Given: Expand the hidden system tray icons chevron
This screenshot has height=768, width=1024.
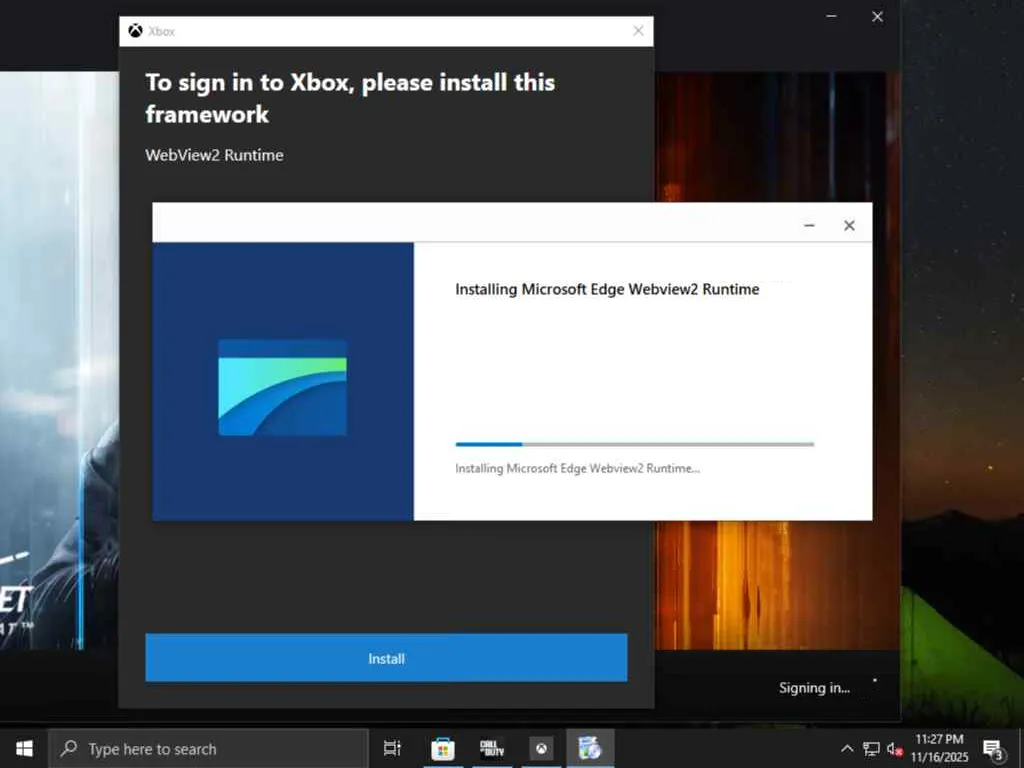Looking at the screenshot, I should click(x=847, y=748).
